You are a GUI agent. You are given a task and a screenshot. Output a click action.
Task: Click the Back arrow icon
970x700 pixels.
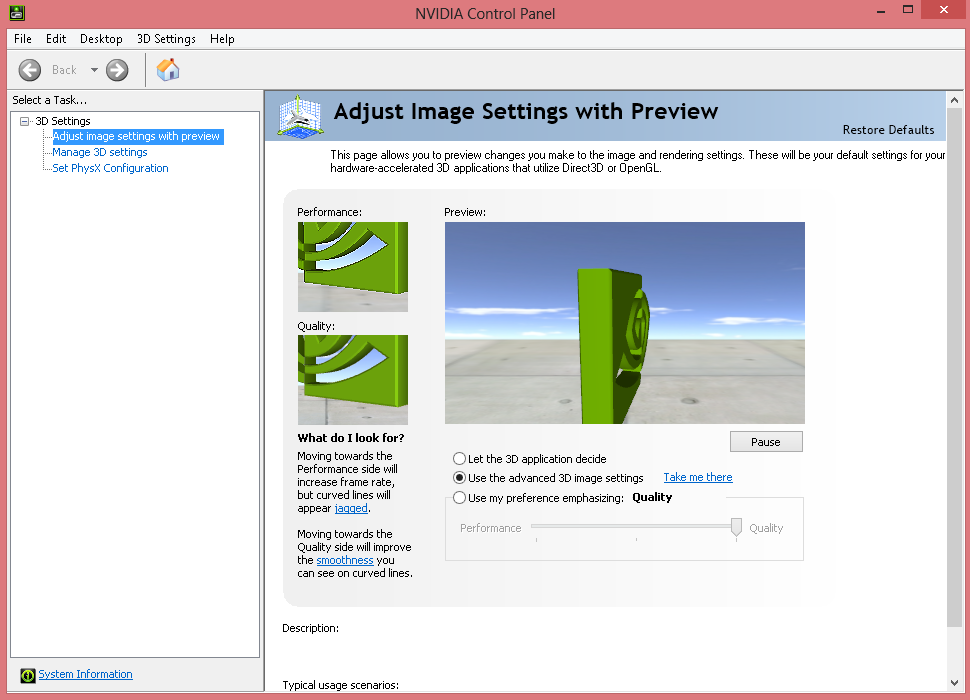[x=30, y=70]
